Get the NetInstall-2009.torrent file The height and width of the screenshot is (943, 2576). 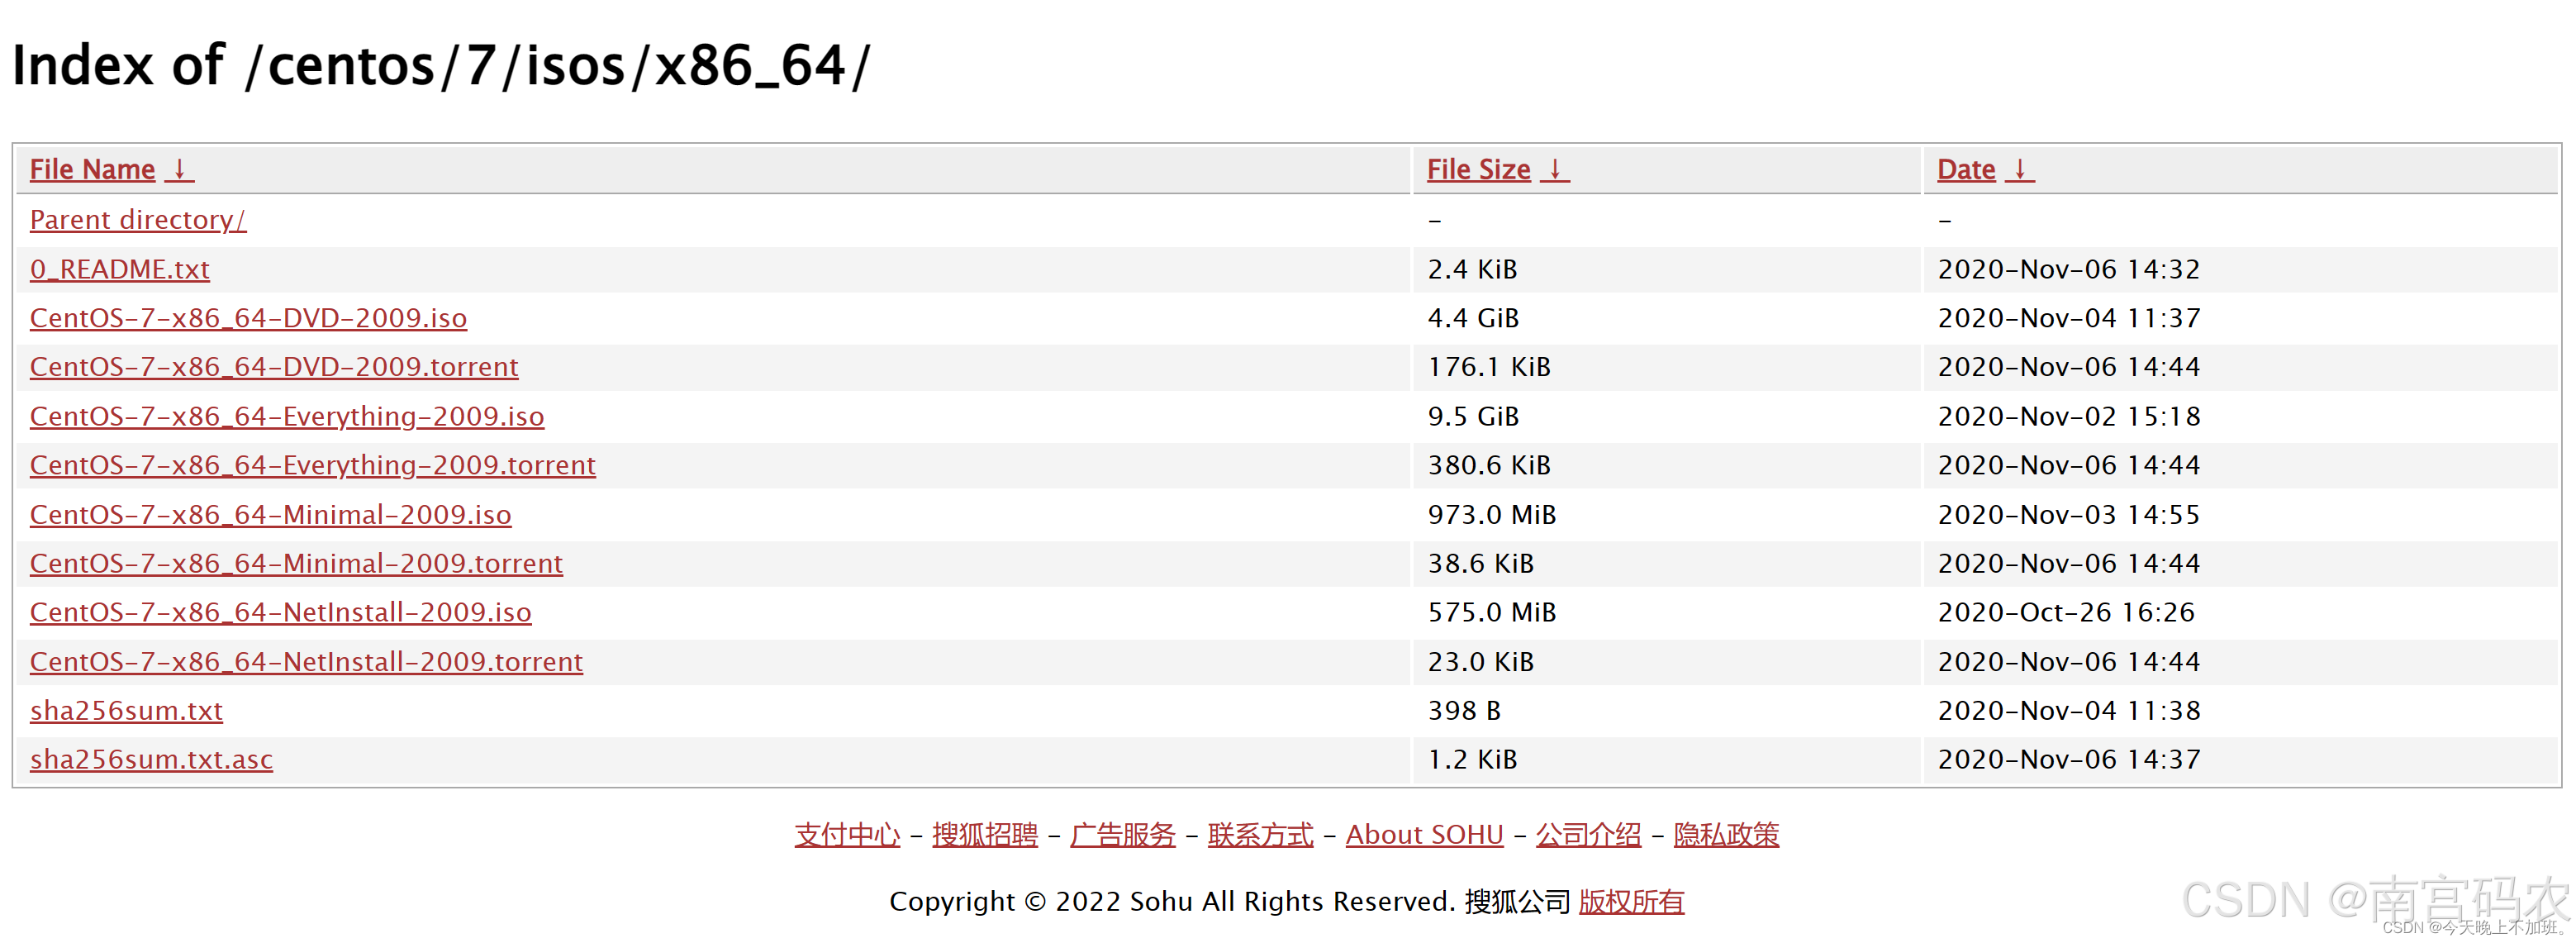(306, 661)
